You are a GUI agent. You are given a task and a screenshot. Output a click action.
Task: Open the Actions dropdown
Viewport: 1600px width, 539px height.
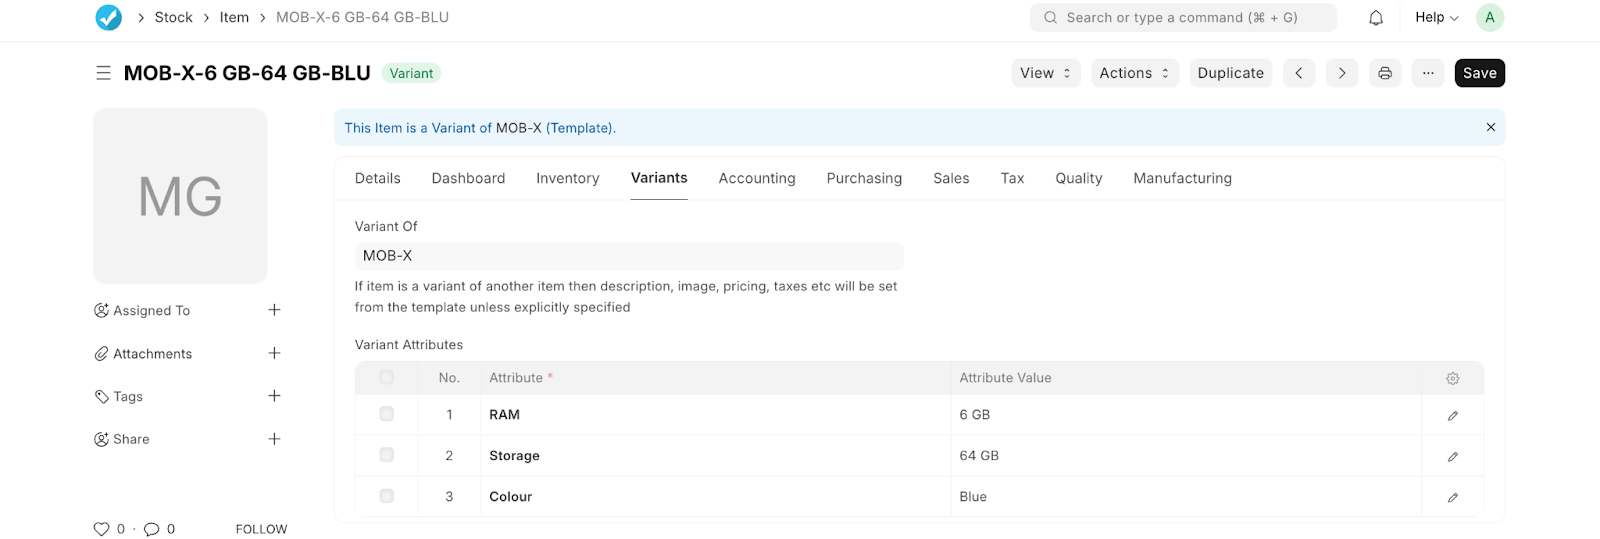1134,73
